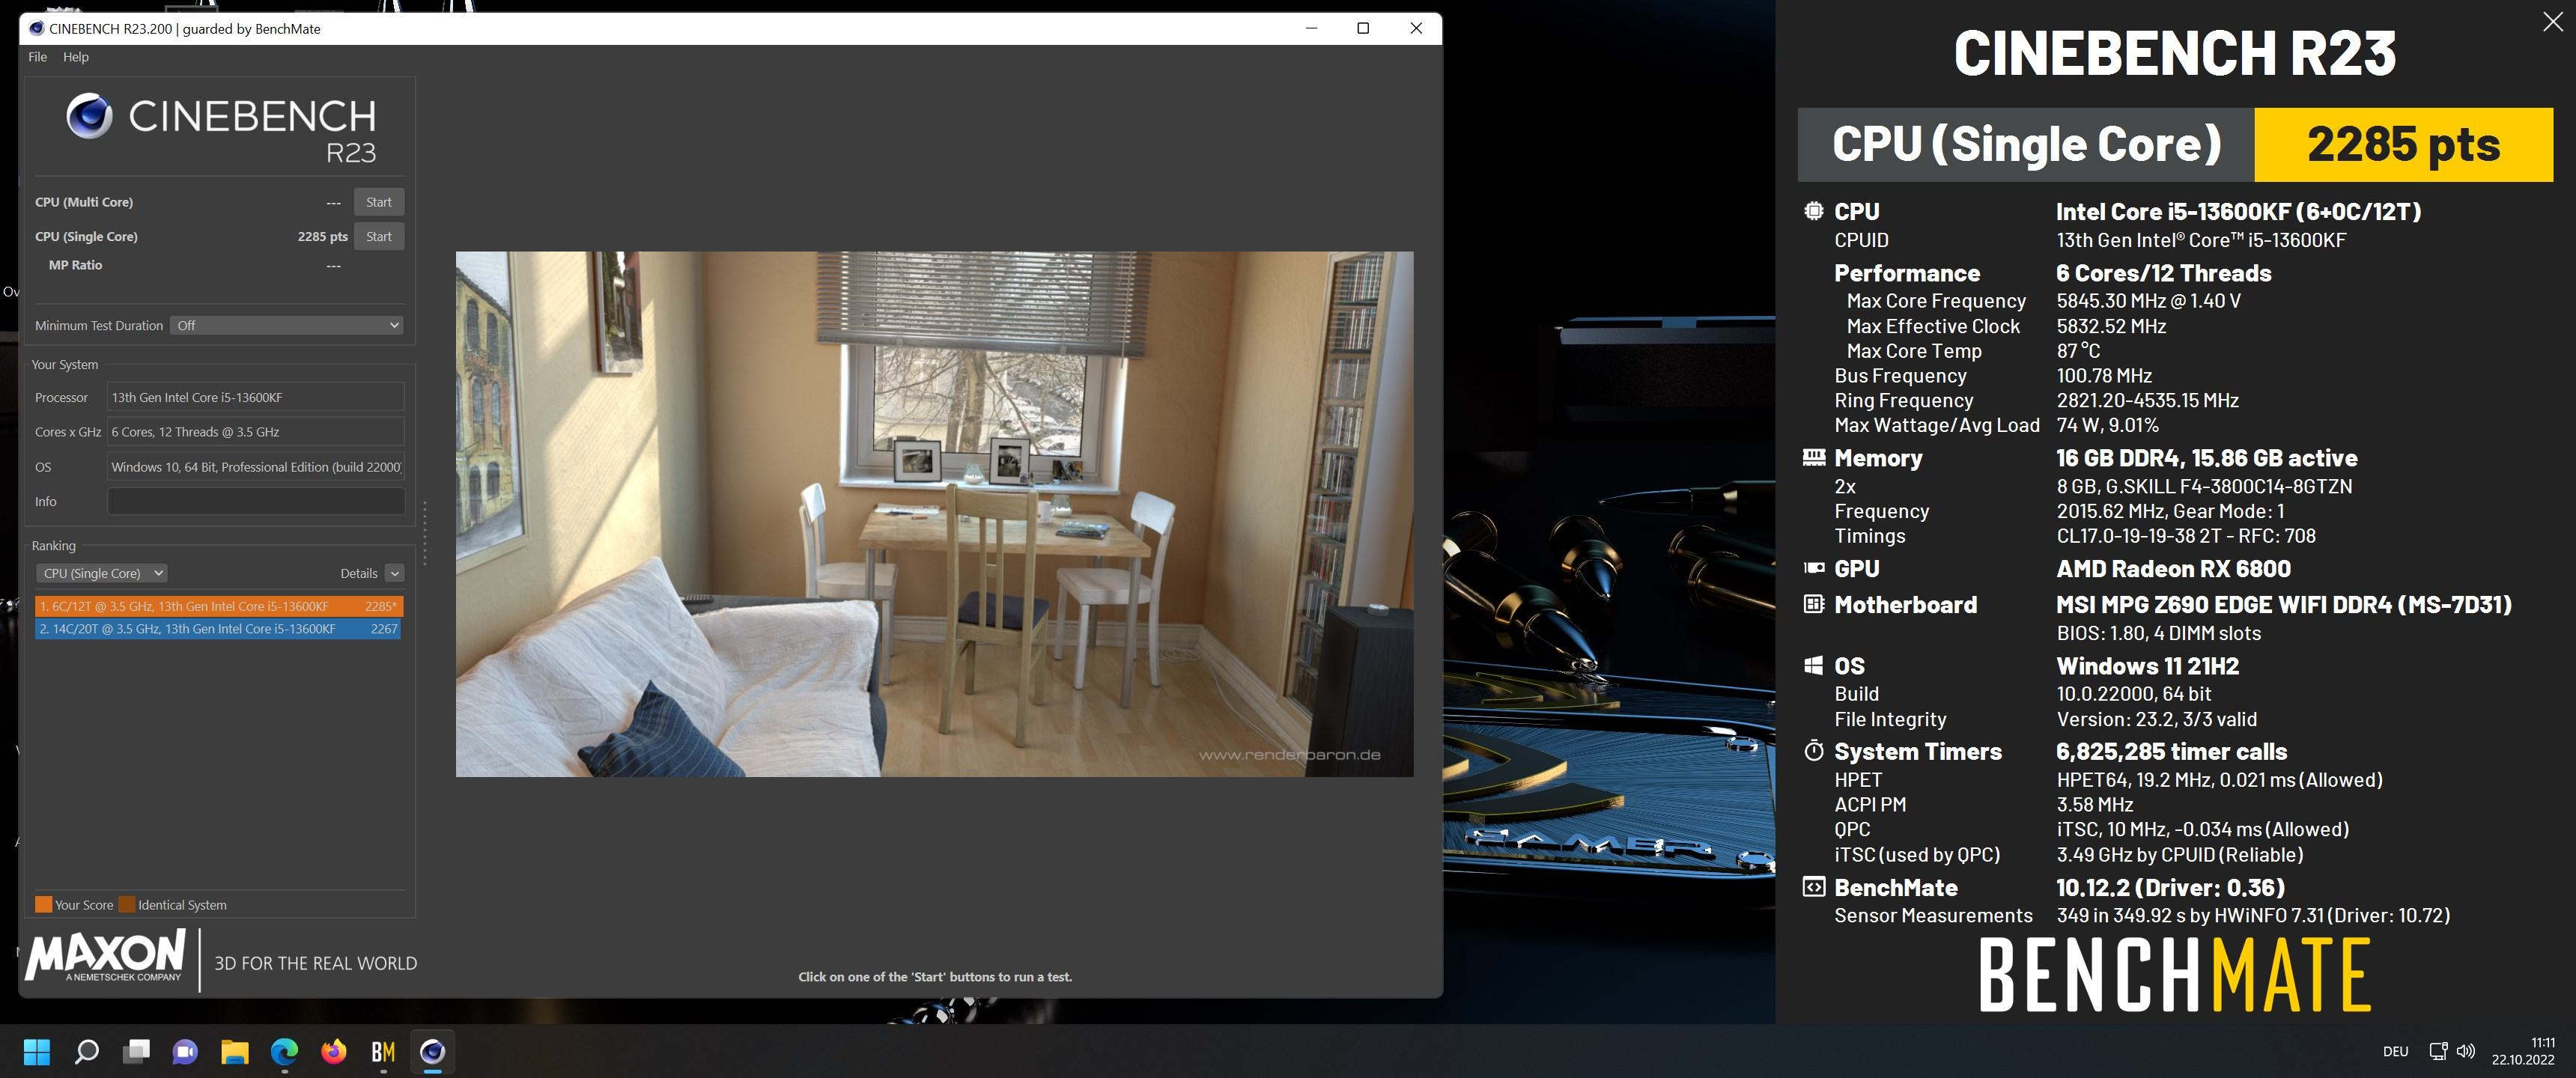Viewport: 2576px width, 1078px height.
Task: Start the CPU (Multi Core) test
Action: click(x=379, y=202)
